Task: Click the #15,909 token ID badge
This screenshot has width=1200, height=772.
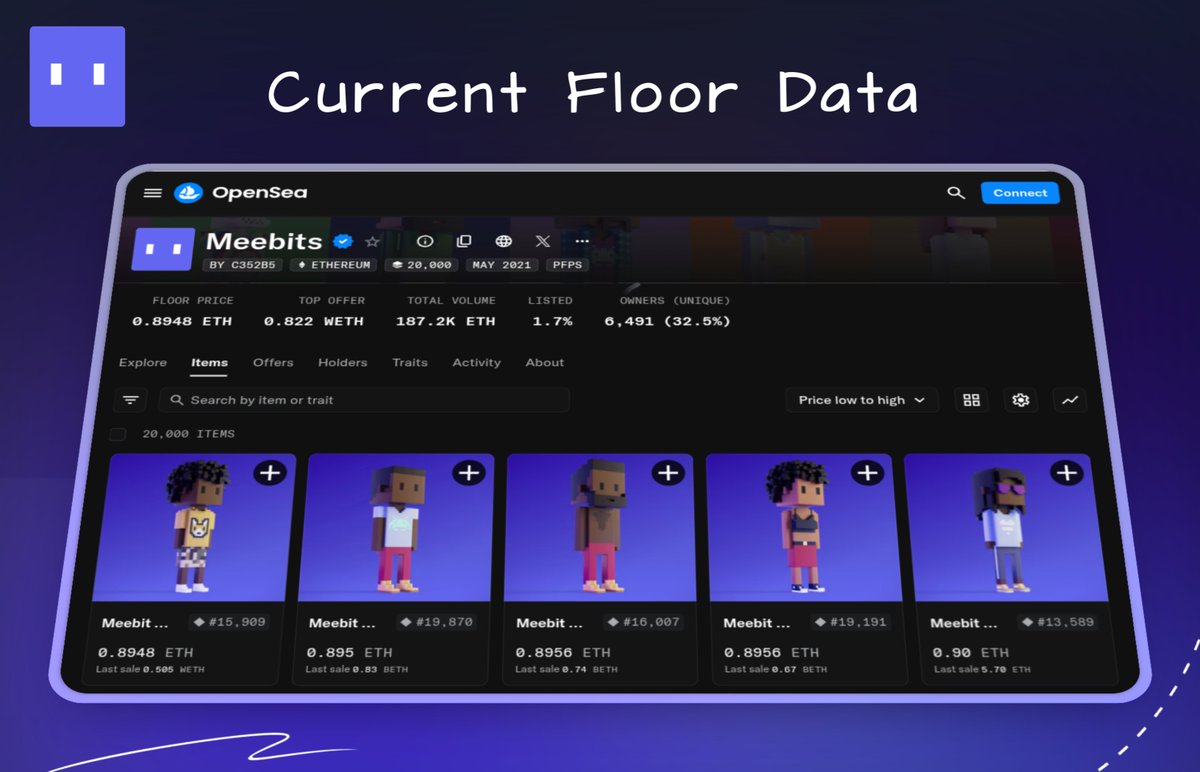Action: click(230, 622)
